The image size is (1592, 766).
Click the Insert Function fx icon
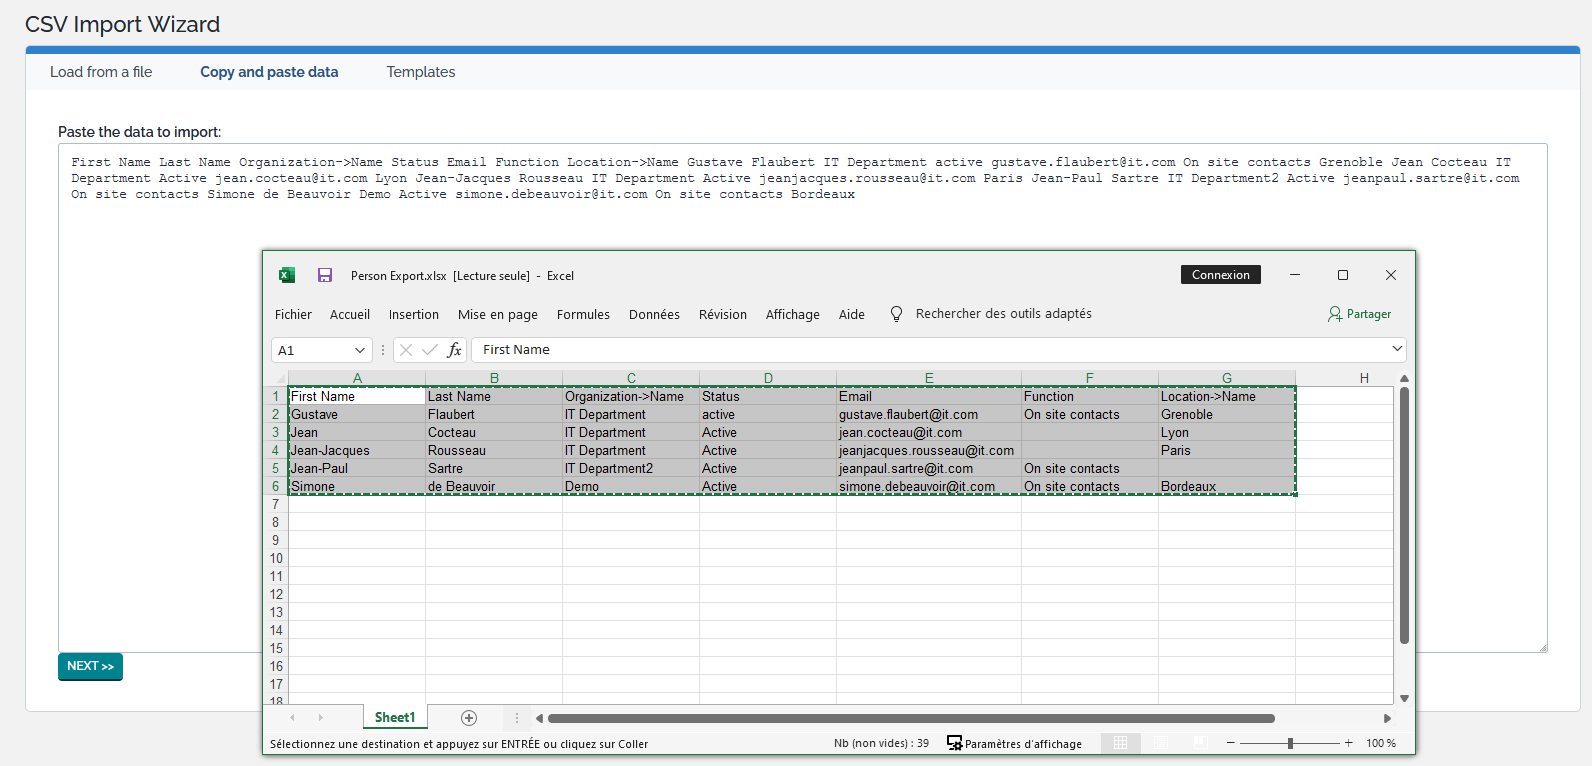pos(454,350)
